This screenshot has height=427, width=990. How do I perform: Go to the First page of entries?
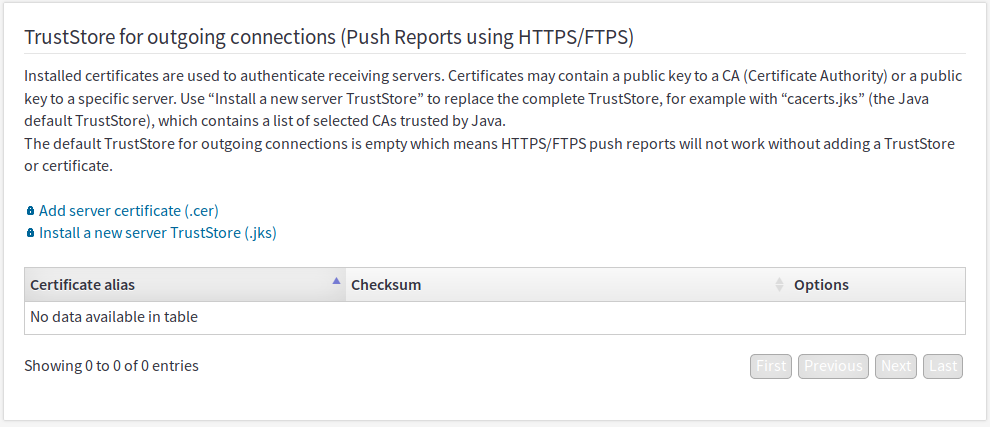tap(771, 366)
